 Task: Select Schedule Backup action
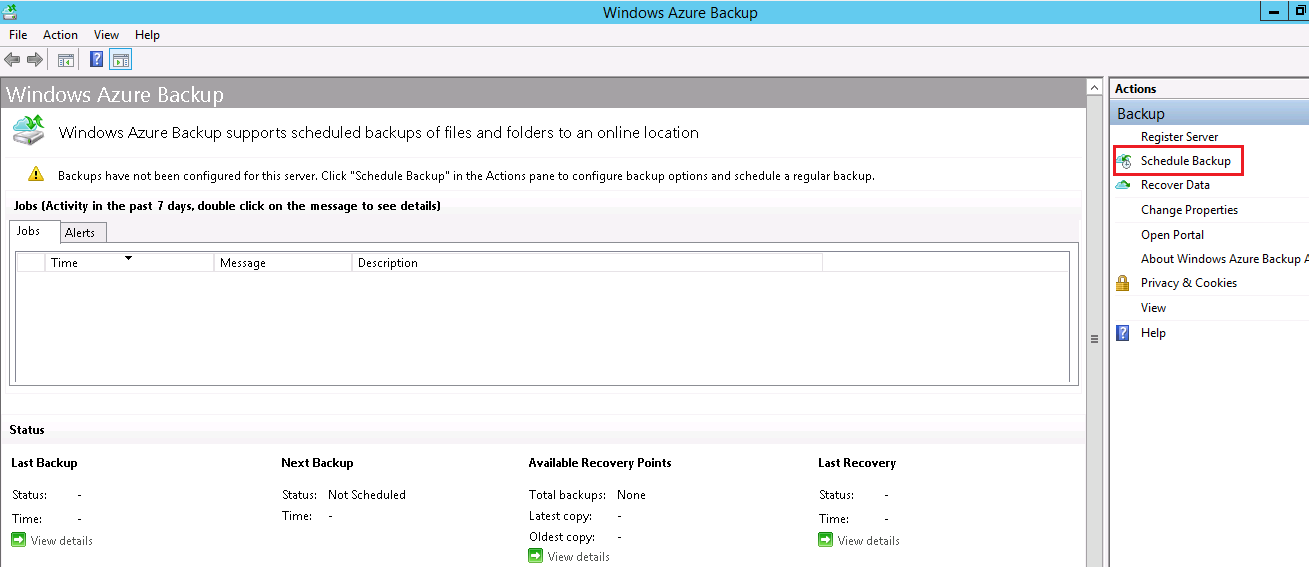click(1186, 161)
